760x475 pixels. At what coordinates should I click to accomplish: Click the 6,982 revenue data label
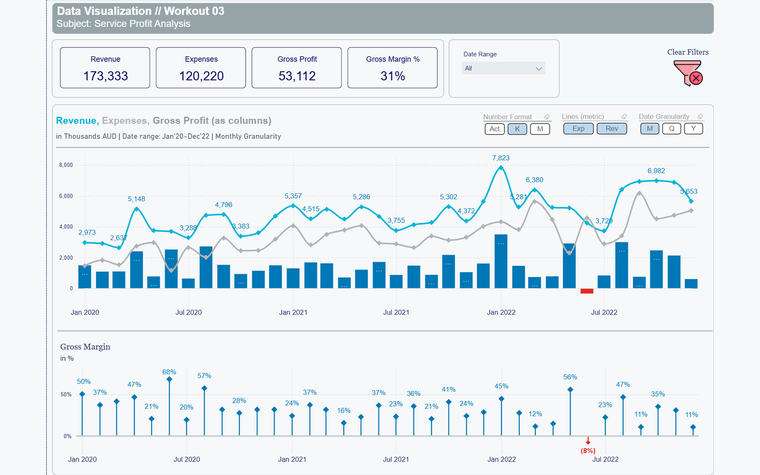(656, 171)
